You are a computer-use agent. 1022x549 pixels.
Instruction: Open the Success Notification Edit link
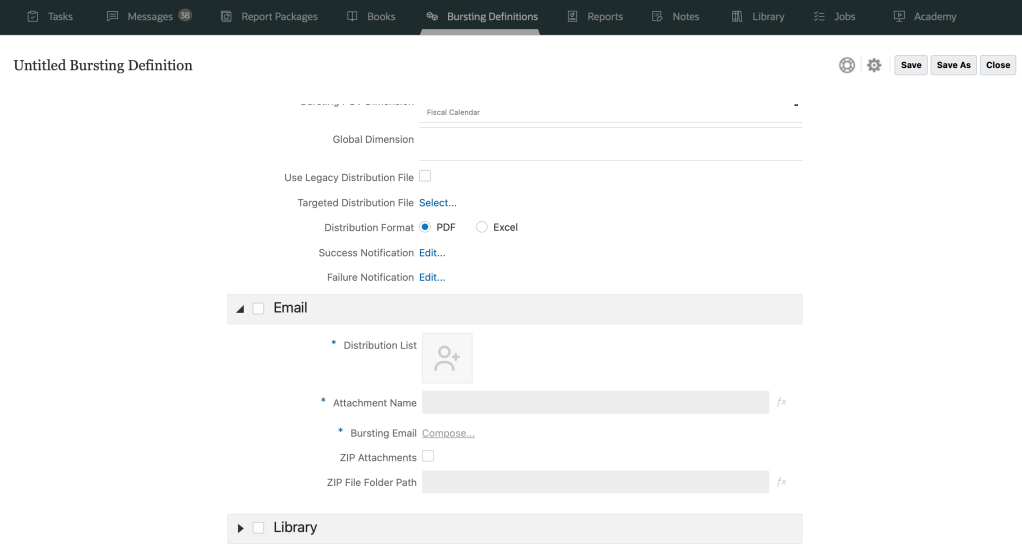click(x=432, y=253)
